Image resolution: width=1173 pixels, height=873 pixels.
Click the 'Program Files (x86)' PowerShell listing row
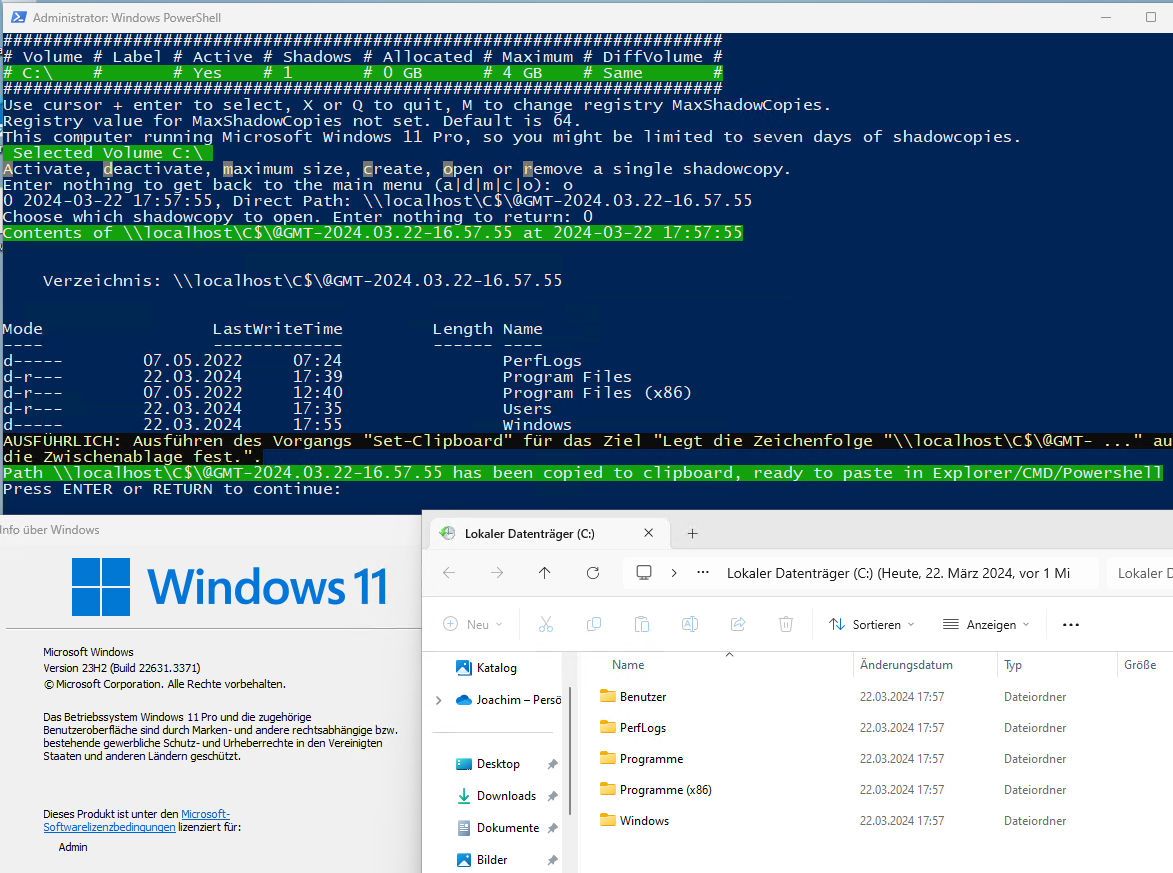pyautogui.click(x=347, y=393)
